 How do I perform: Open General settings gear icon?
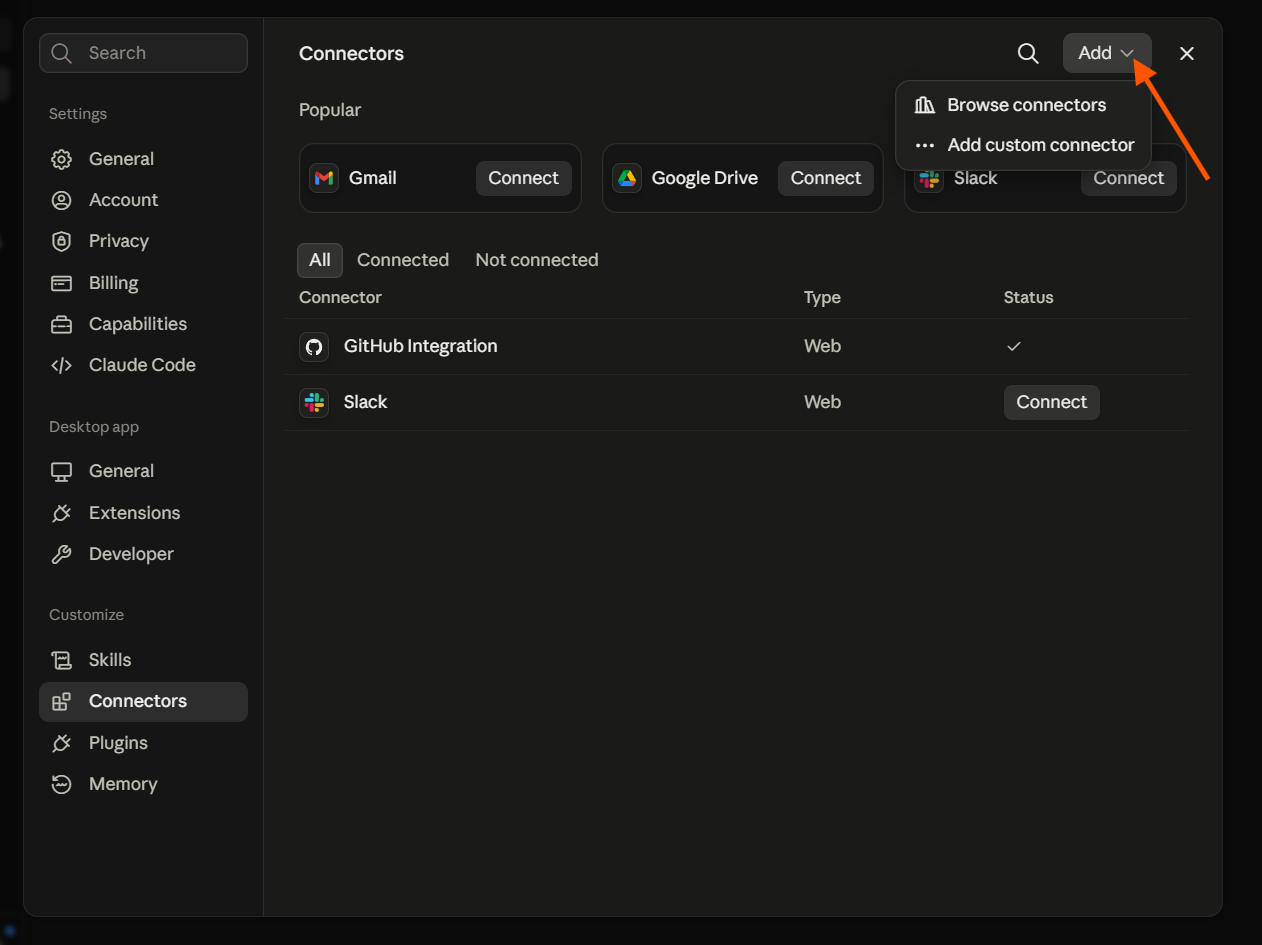pyautogui.click(x=61, y=159)
